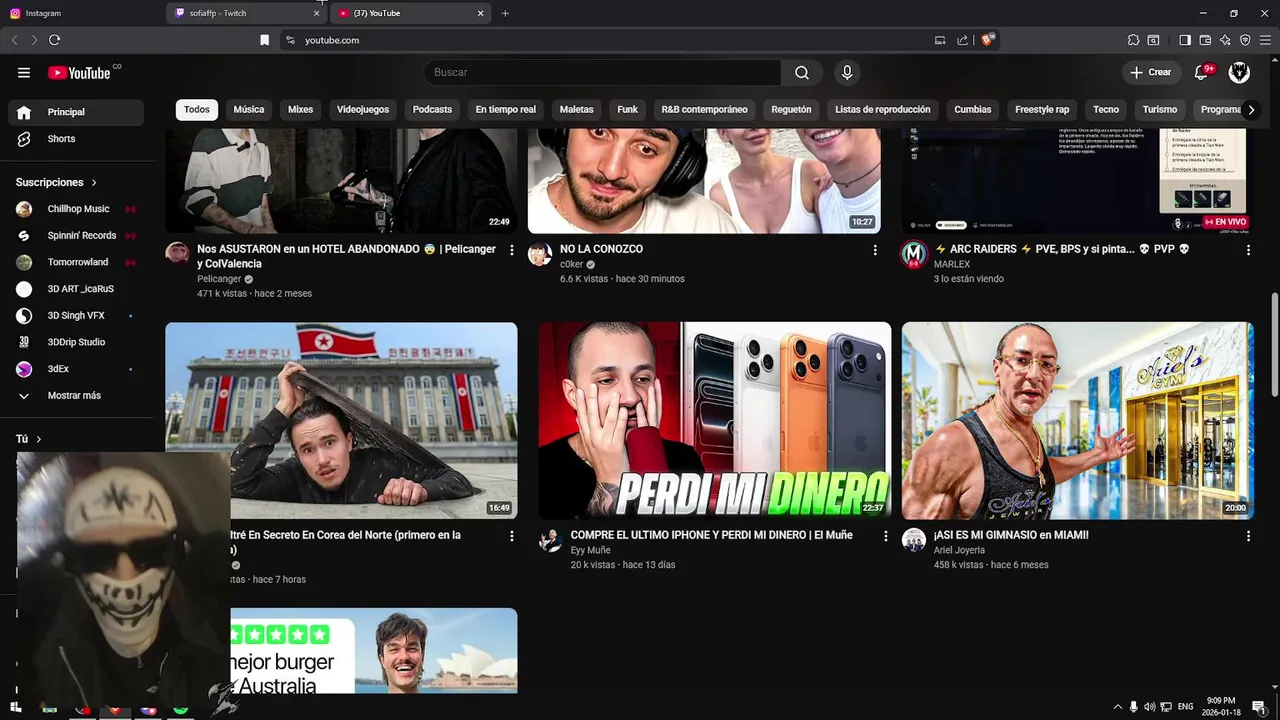Open options for iPhone PERDI MI DINERO video
Screen dimensions: 1280x720
[x=885, y=536]
